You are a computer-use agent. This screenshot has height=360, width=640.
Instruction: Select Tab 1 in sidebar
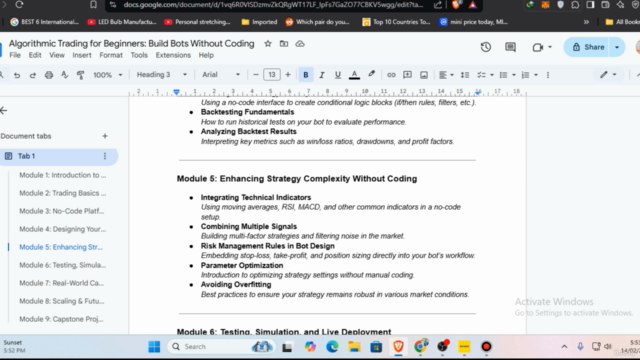pyautogui.click(x=57, y=156)
